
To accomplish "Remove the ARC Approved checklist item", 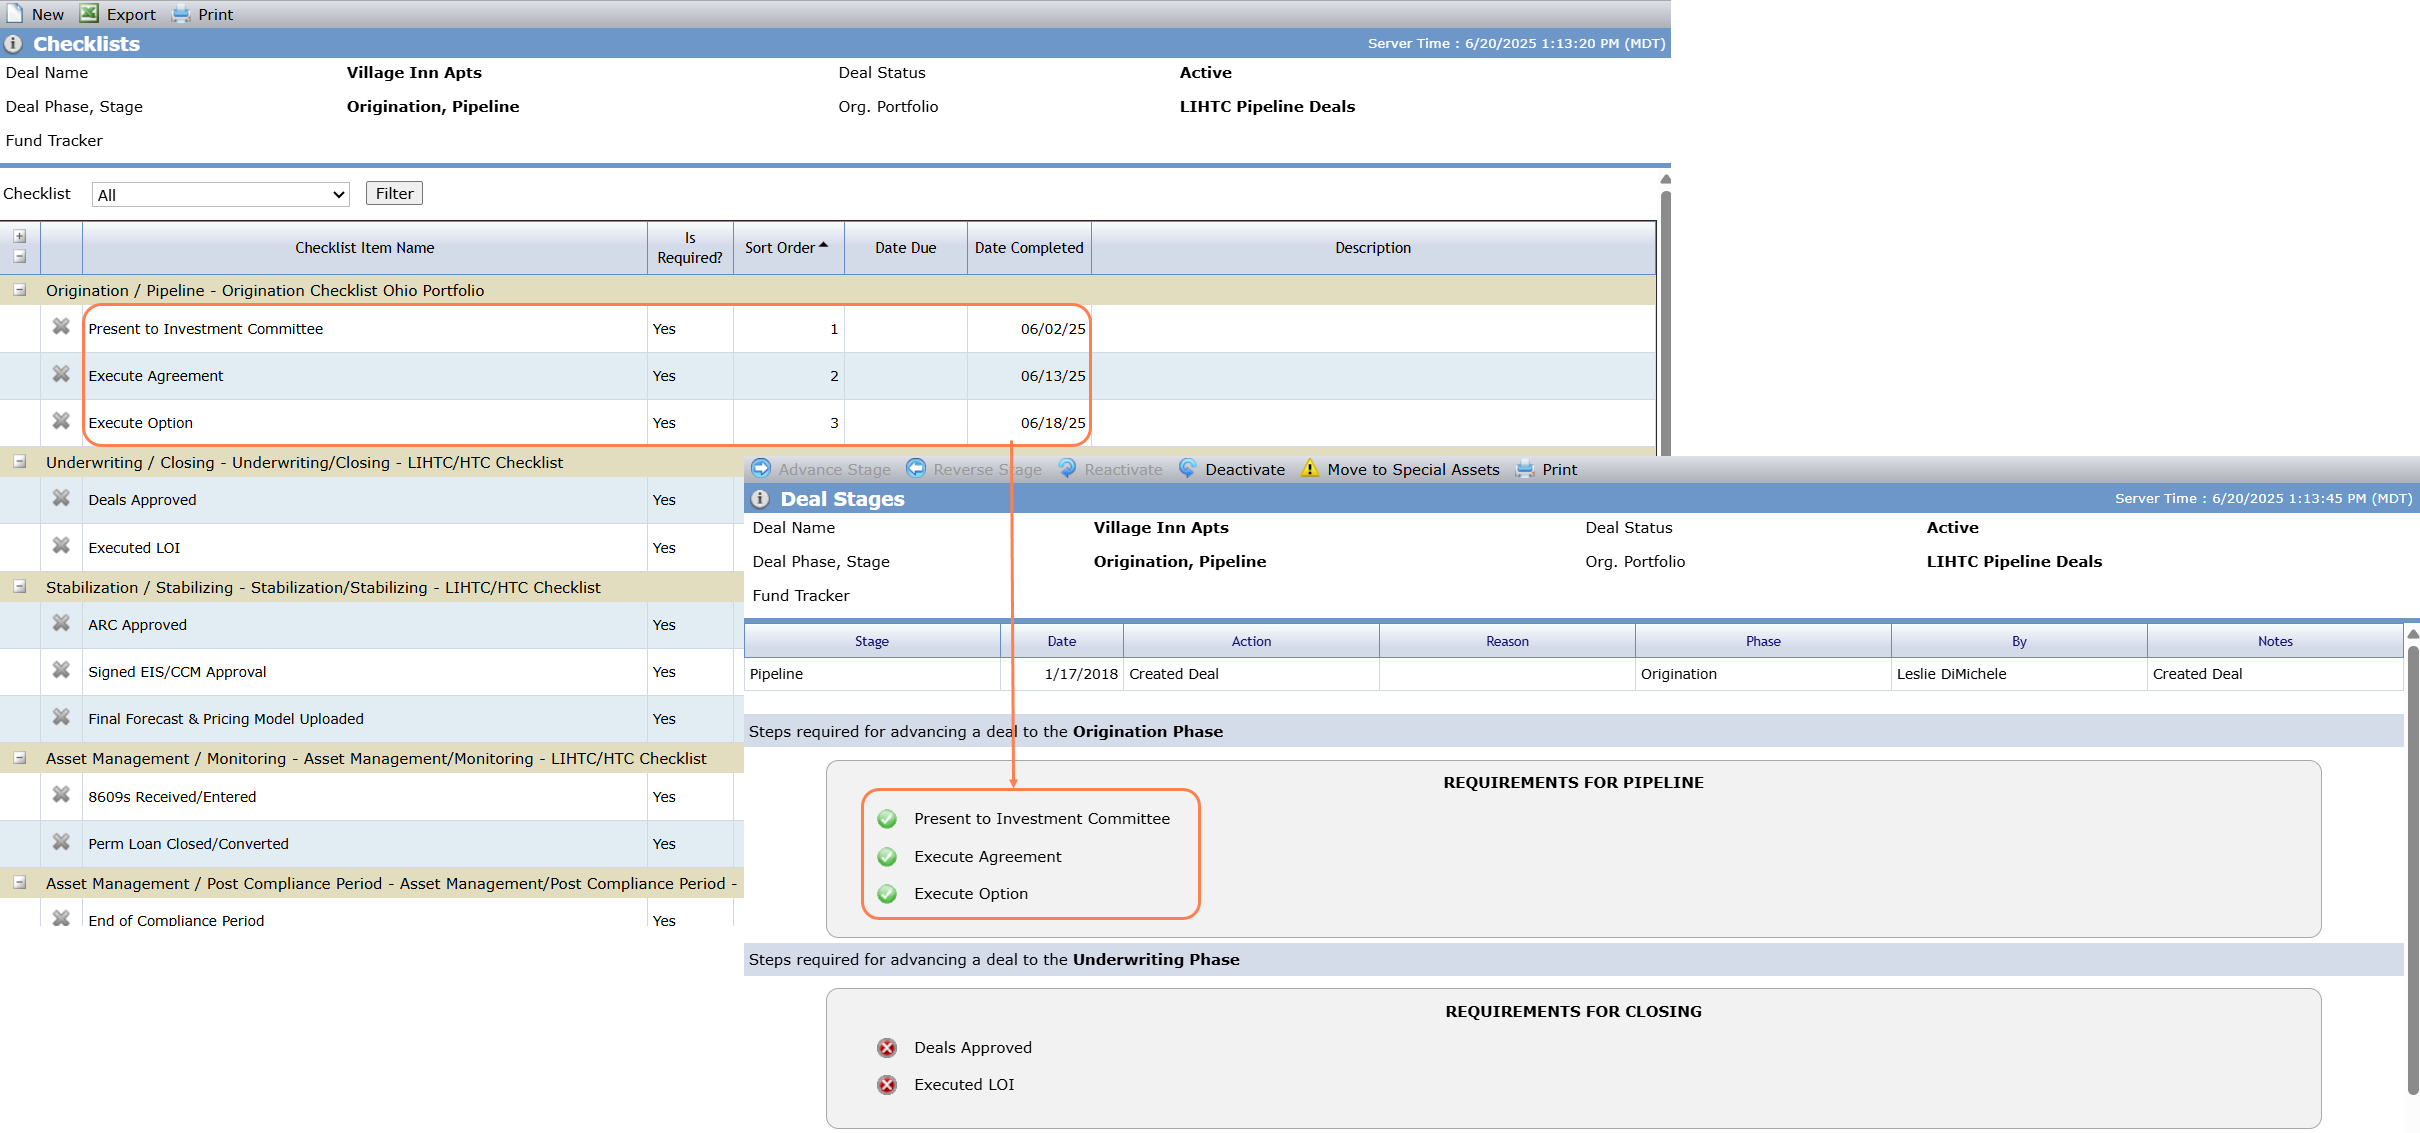I will coord(61,623).
